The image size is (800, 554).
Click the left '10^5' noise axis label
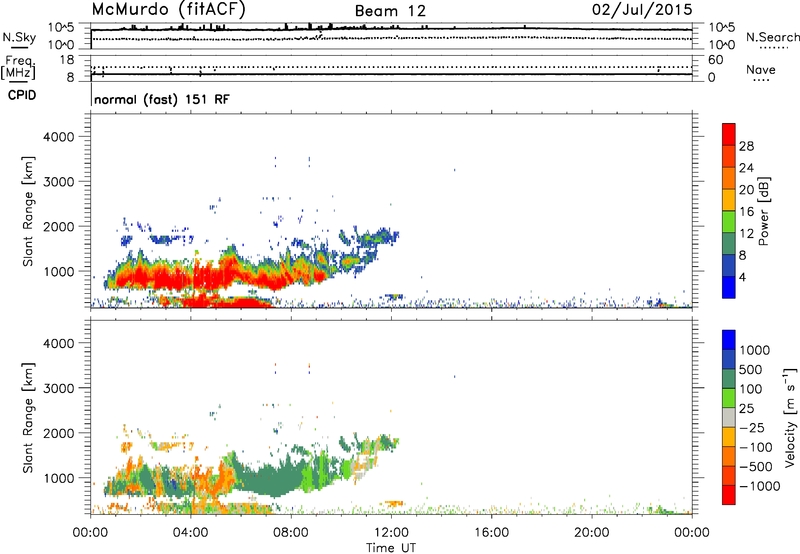pos(61,27)
